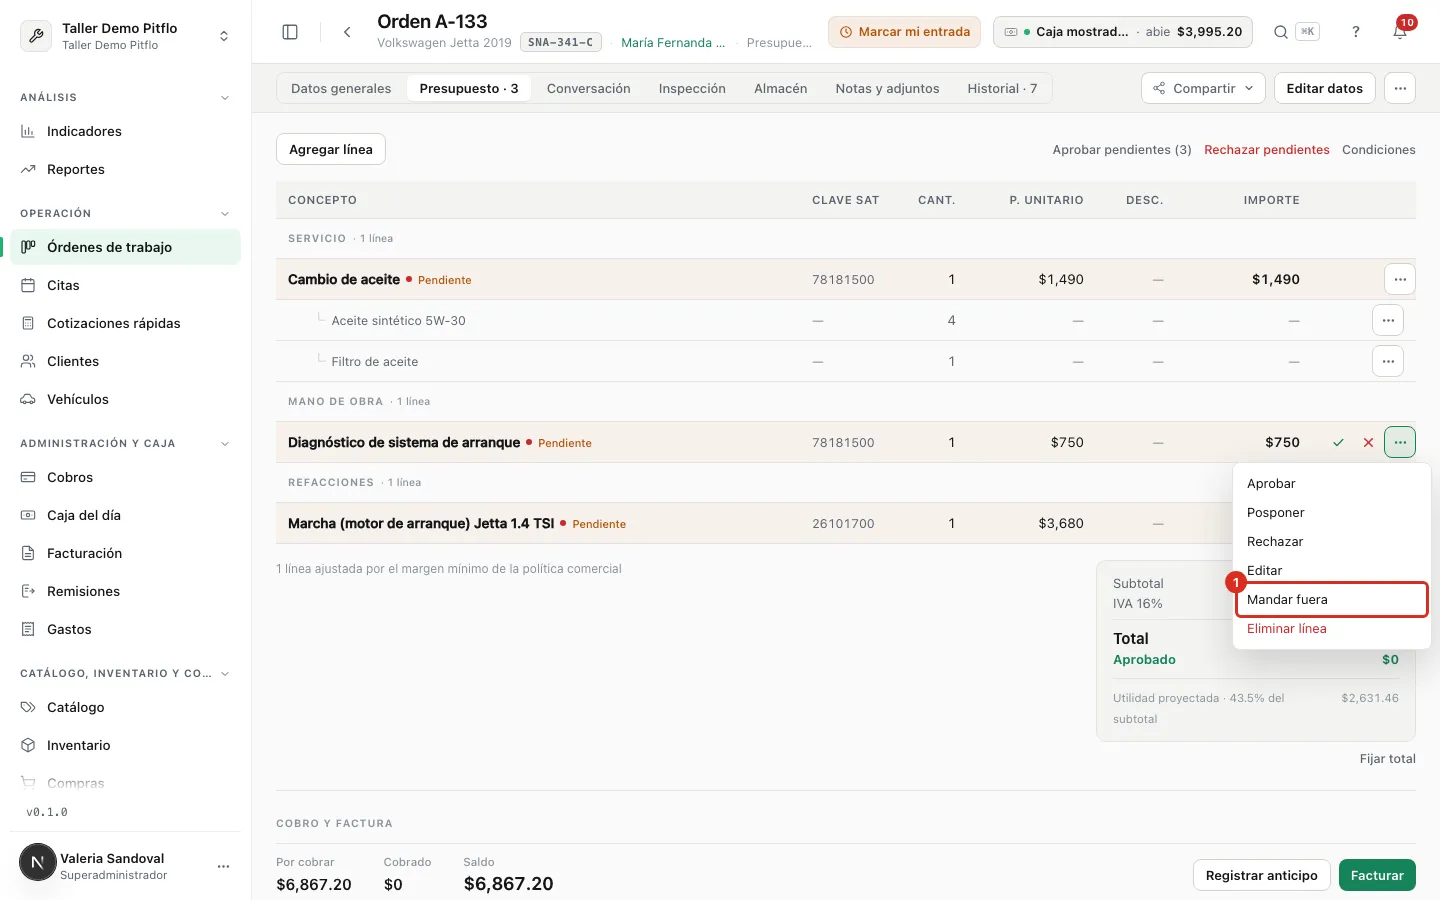Click the María Fernanda customer link
The height and width of the screenshot is (900, 1440).
click(x=673, y=43)
